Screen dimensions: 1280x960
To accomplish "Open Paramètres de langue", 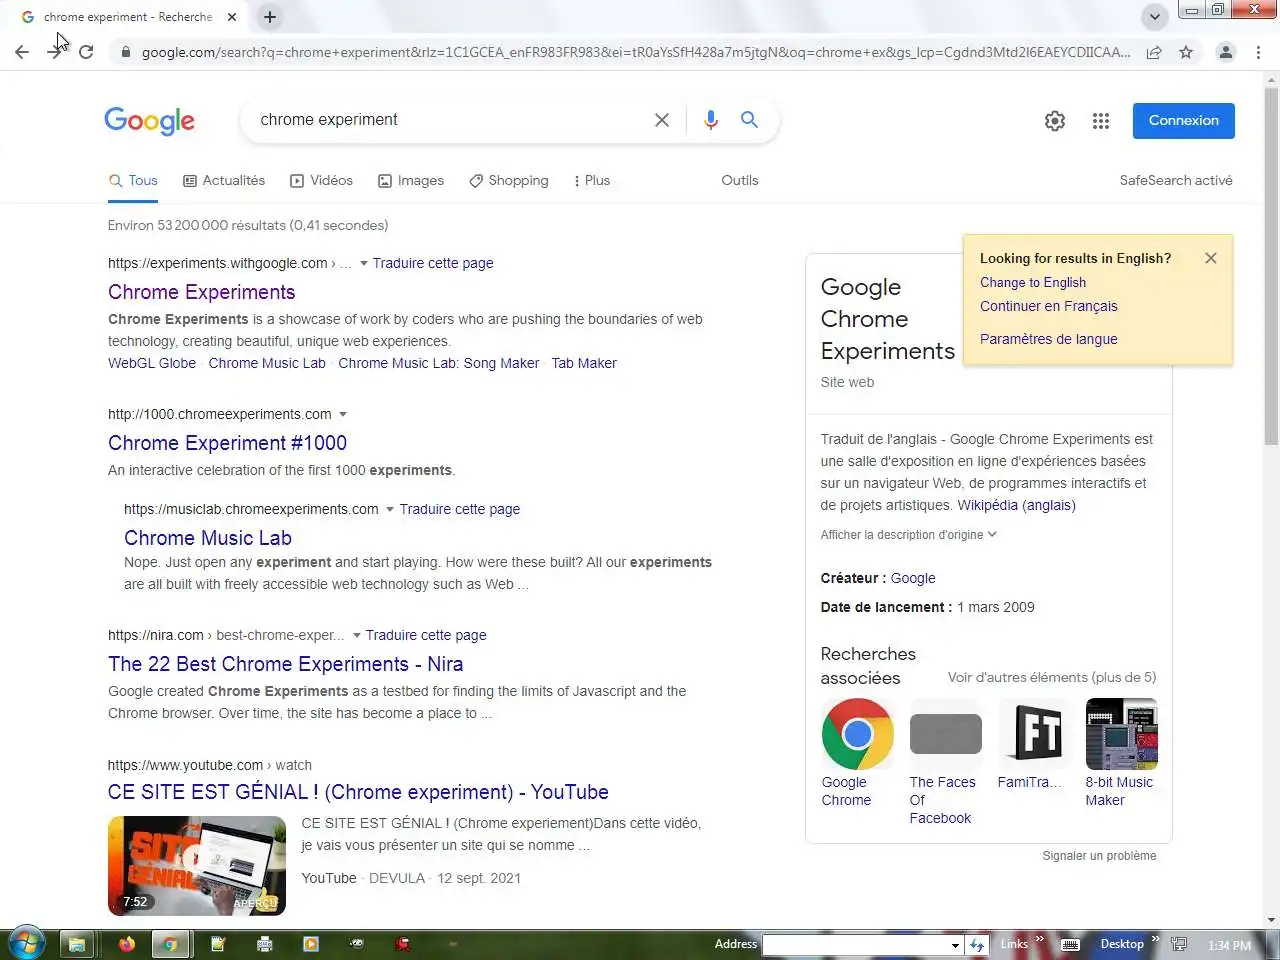I will tap(1049, 339).
